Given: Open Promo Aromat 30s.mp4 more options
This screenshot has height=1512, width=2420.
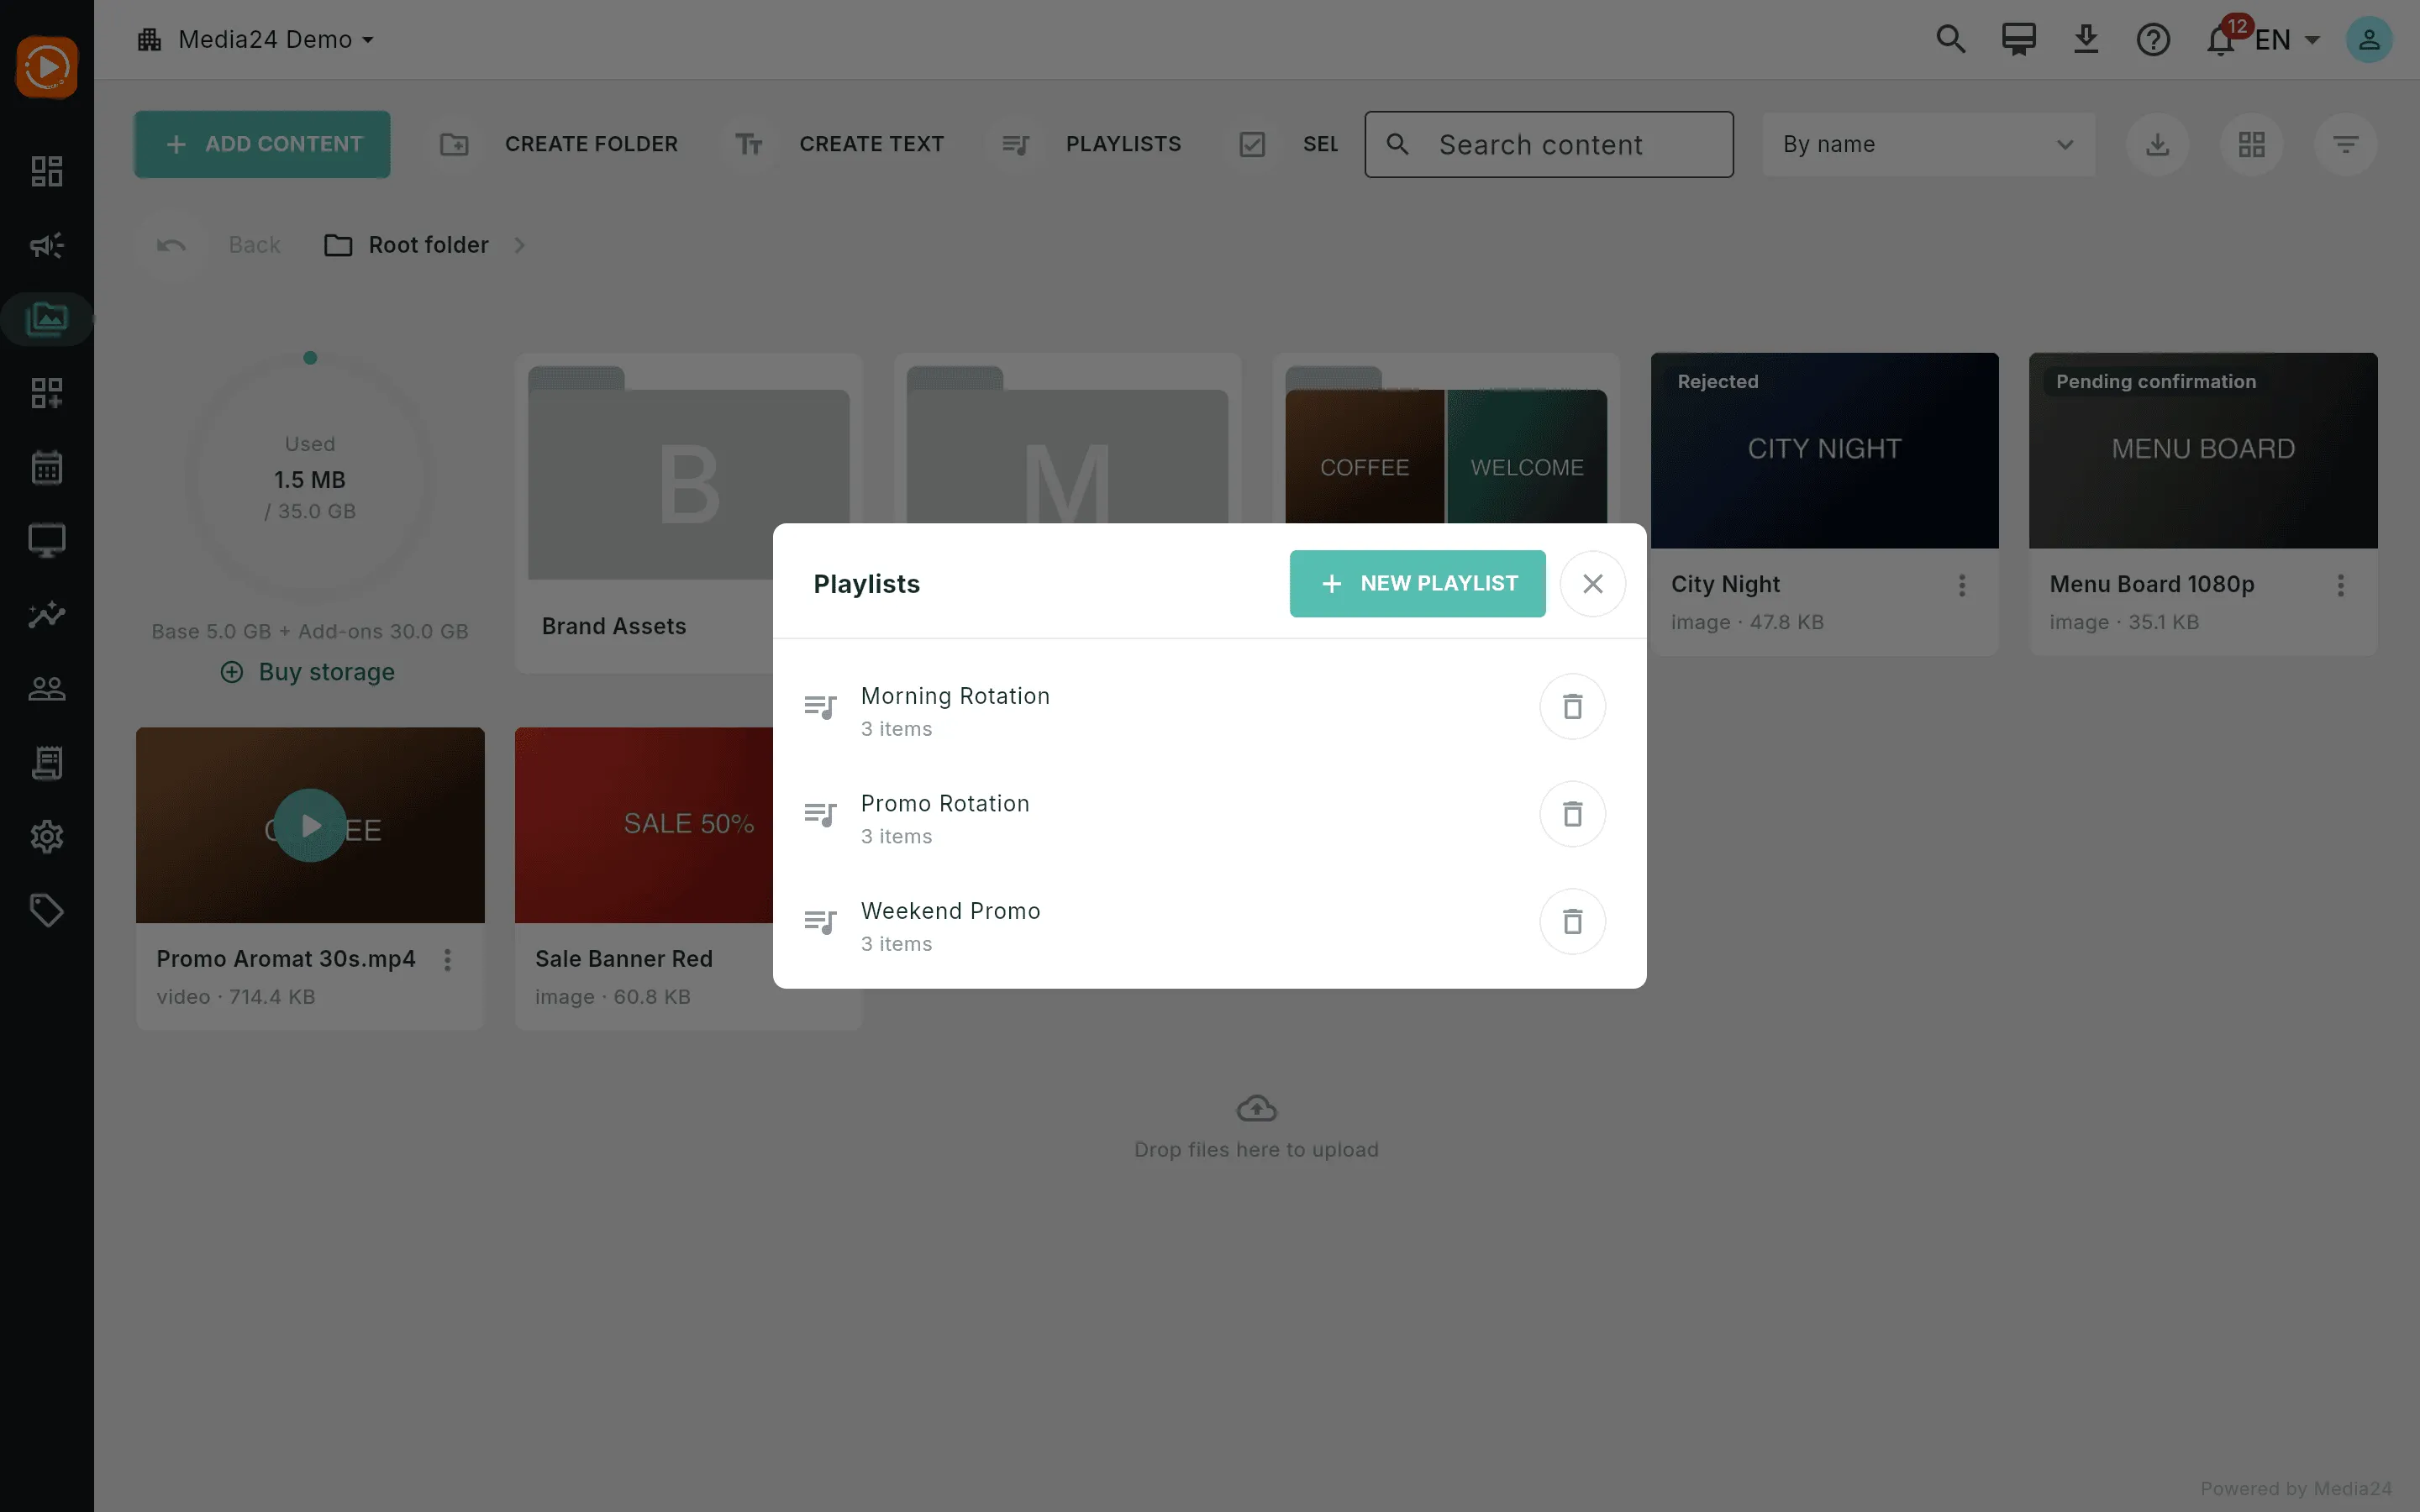Looking at the screenshot, I should point(448,960).
